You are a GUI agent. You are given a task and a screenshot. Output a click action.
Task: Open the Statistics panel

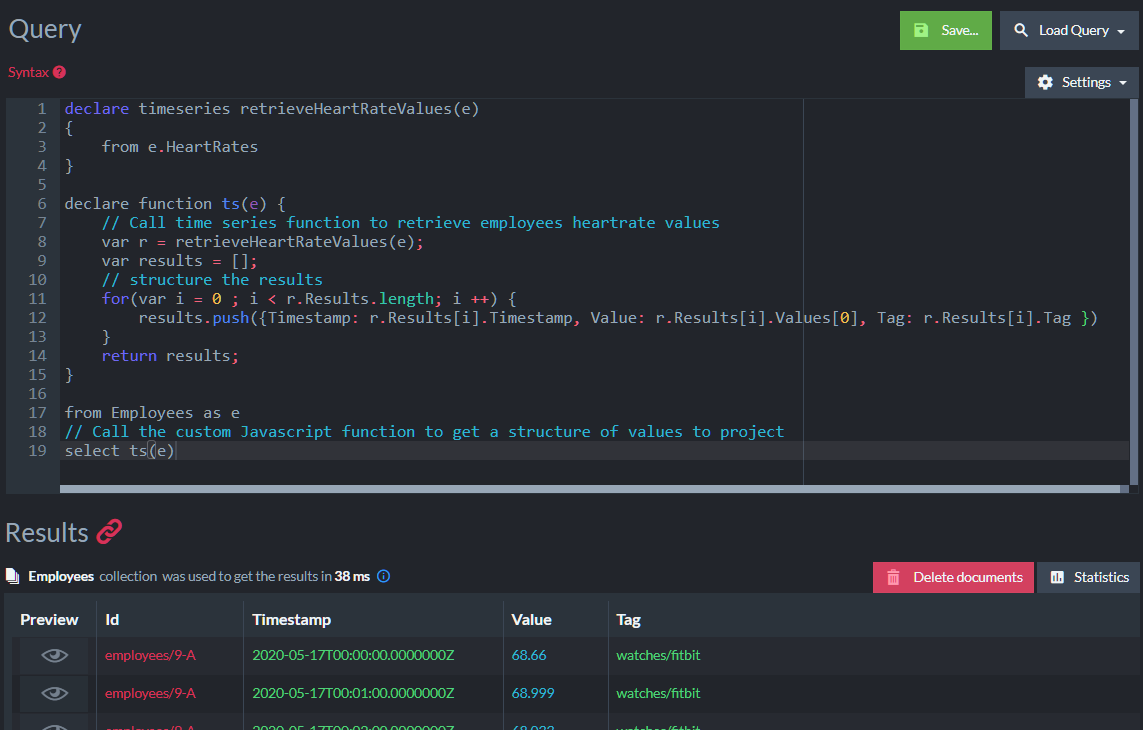click(1088, 578)
